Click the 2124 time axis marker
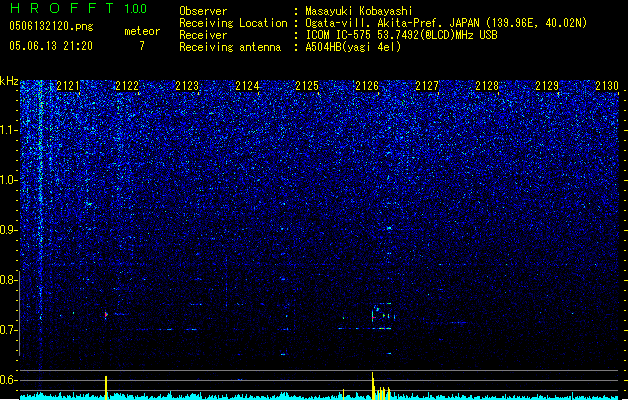 (248, 86)
